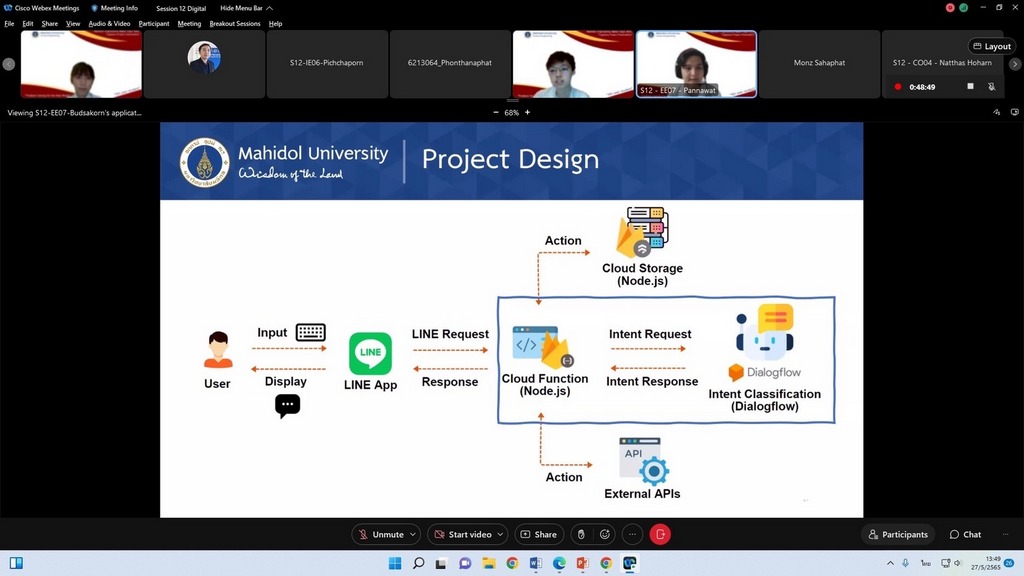Open the Layout options
Screen dimensions: 1024x576
[x=991, y=46]
